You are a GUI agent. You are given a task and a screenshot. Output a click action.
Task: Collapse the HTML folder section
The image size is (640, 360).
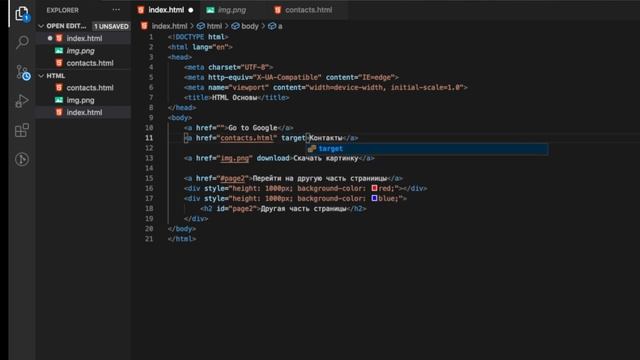(x=41, y=76)
